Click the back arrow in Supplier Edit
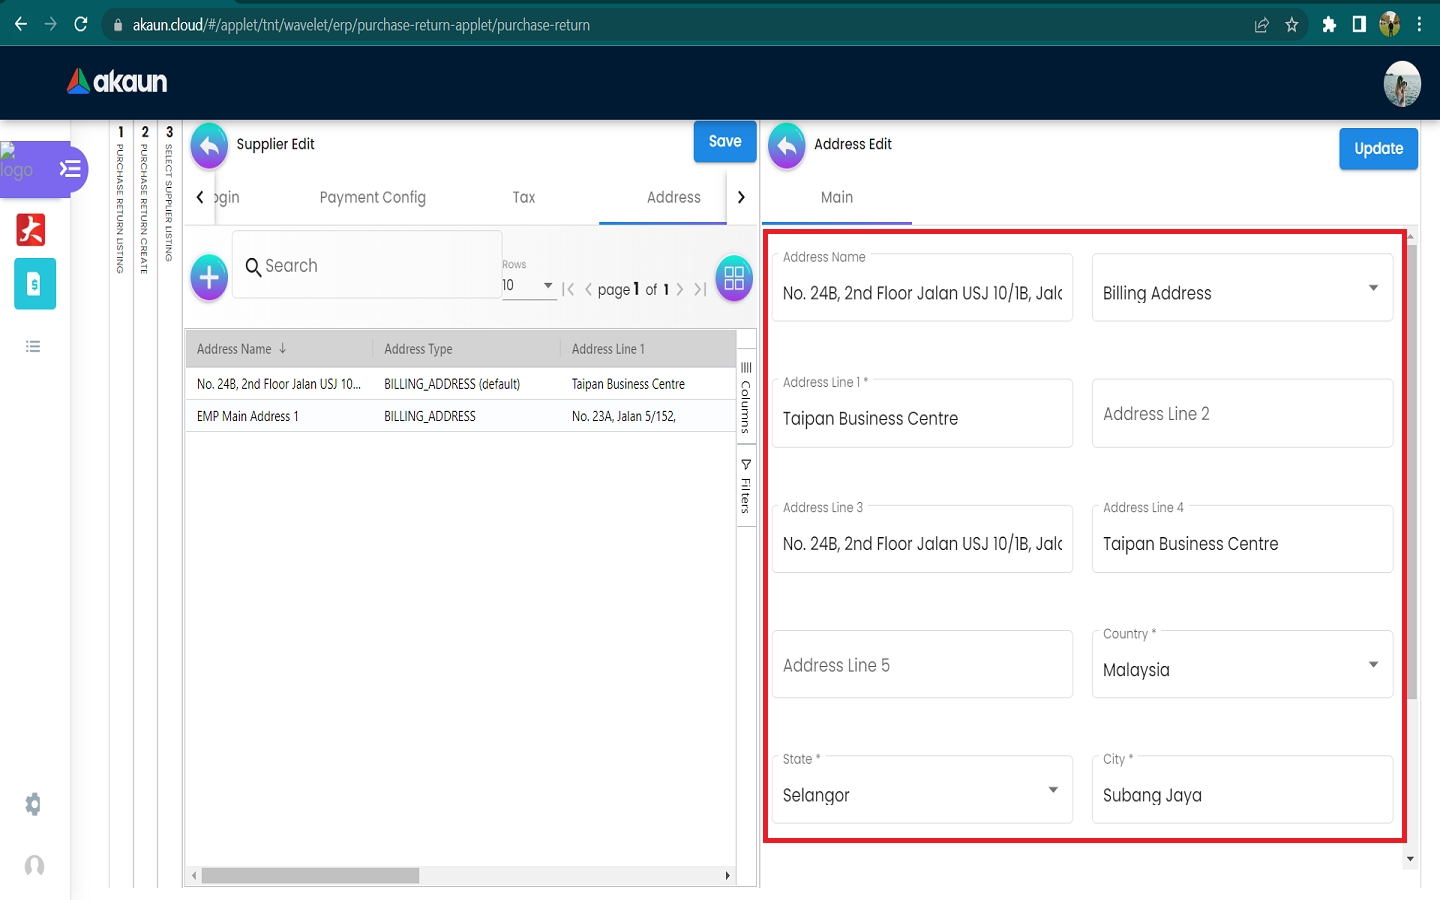This screenshot has height=900, width=1440. click(209, 146)
